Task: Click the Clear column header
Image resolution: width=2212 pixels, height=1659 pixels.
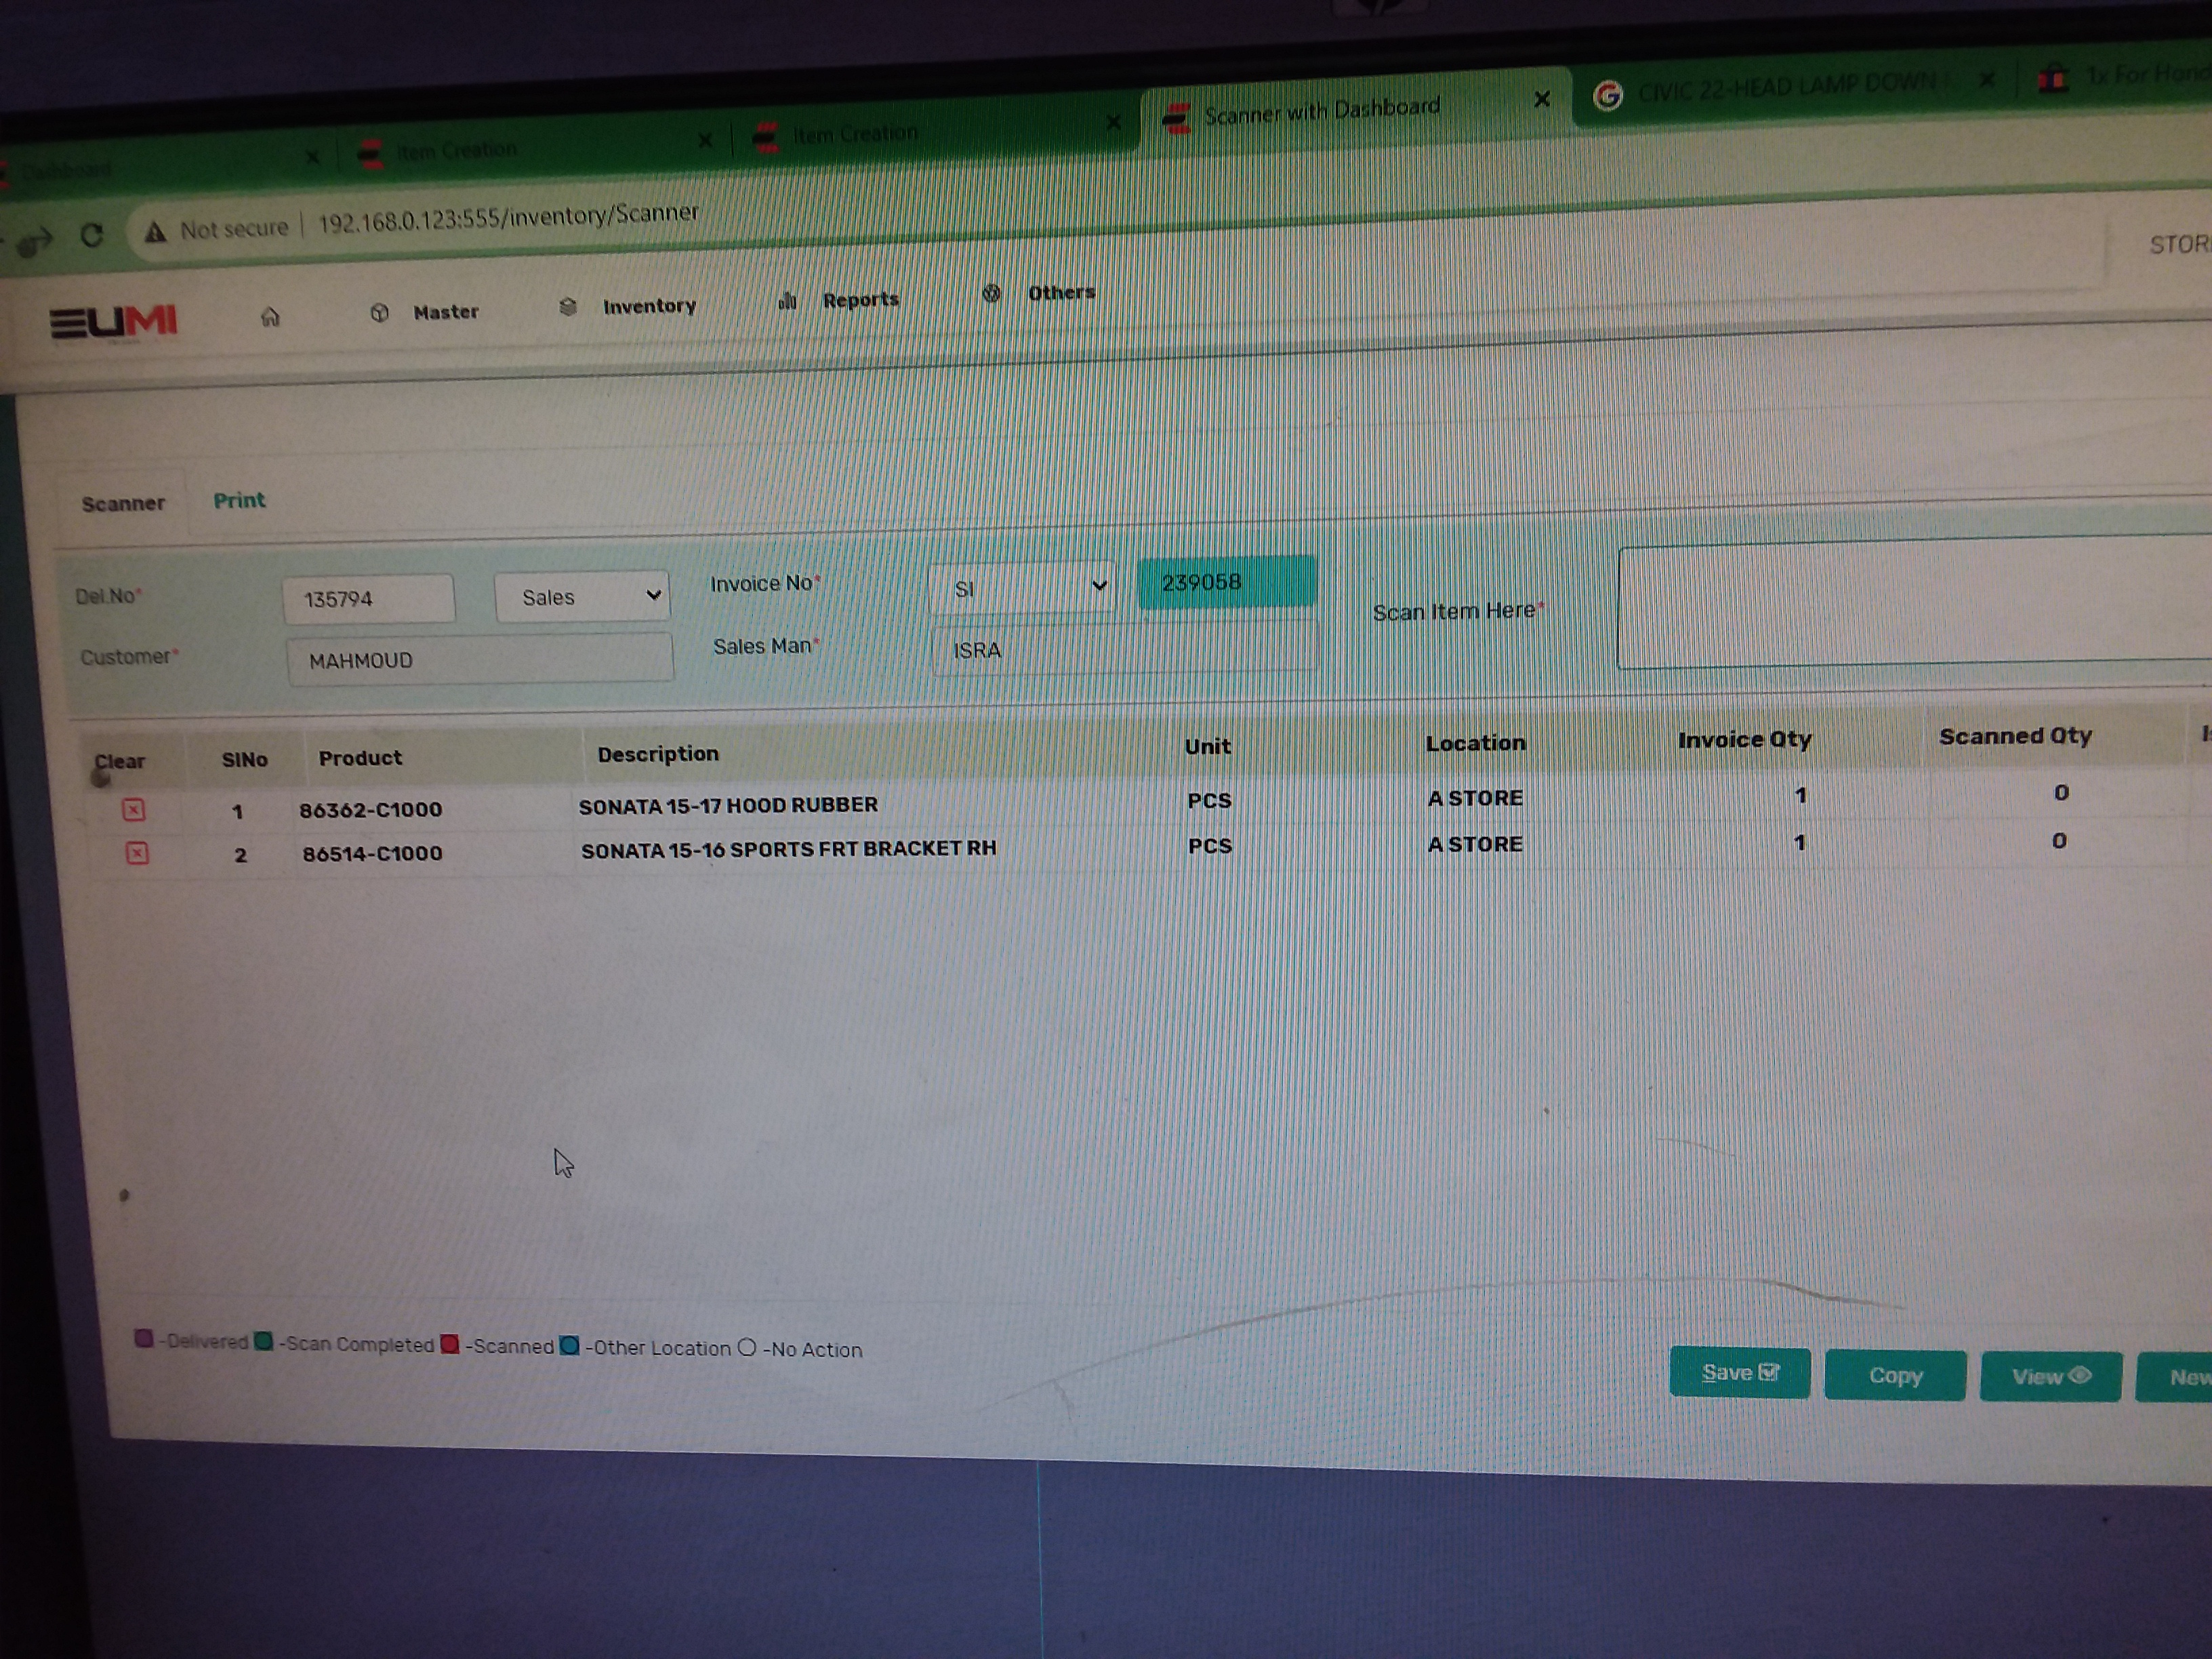Action: pyautogui.click(x=120, y=761)
